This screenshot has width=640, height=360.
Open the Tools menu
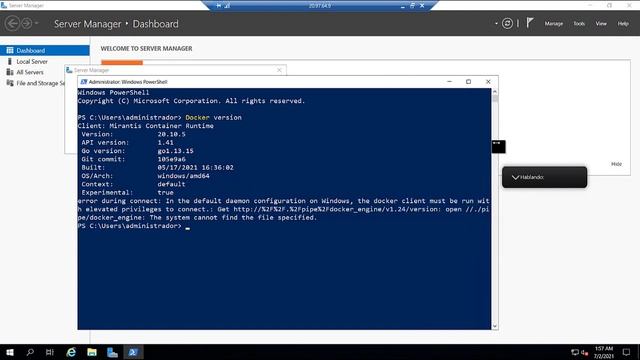579,24
